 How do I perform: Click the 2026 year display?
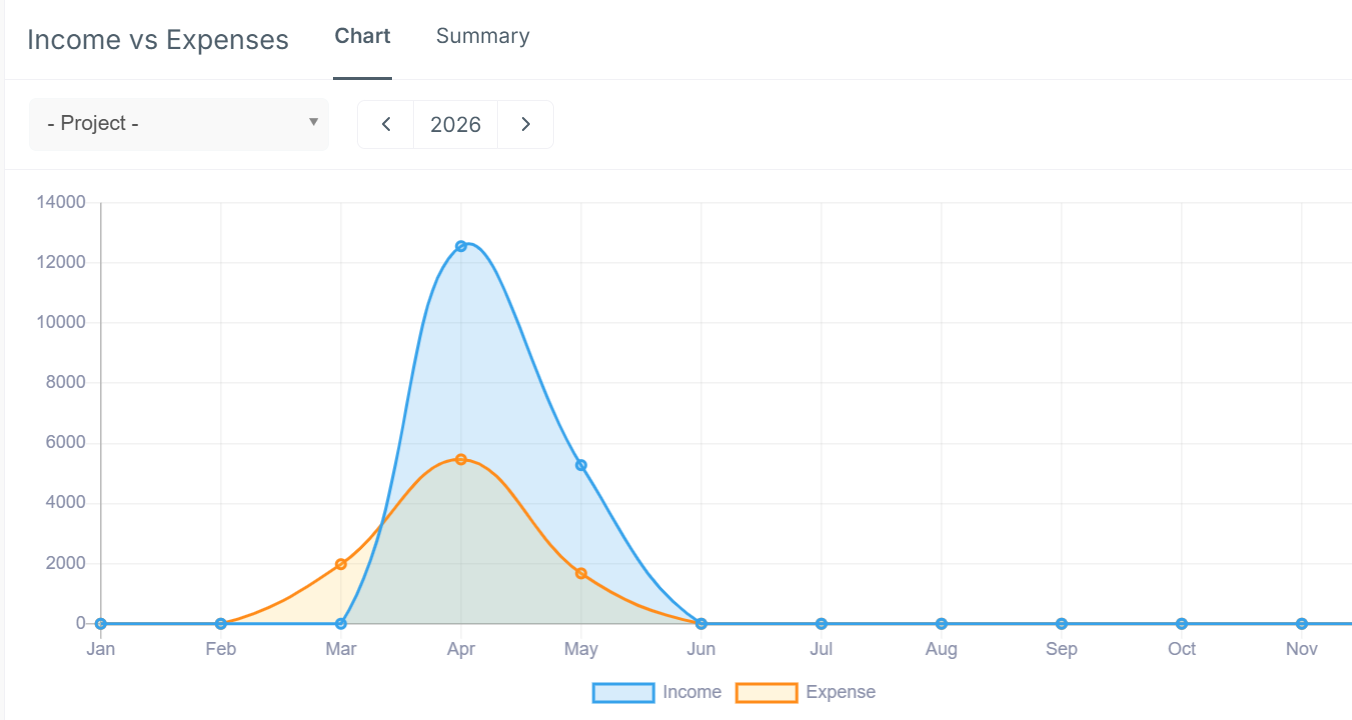click(456, 125)
